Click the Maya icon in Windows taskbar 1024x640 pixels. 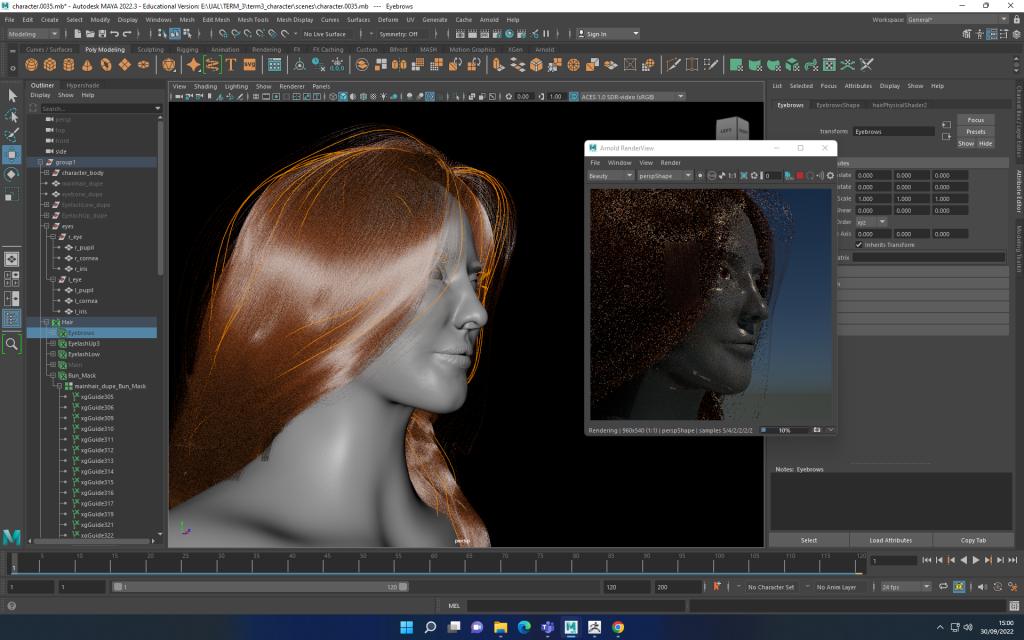tap(571, 627)
